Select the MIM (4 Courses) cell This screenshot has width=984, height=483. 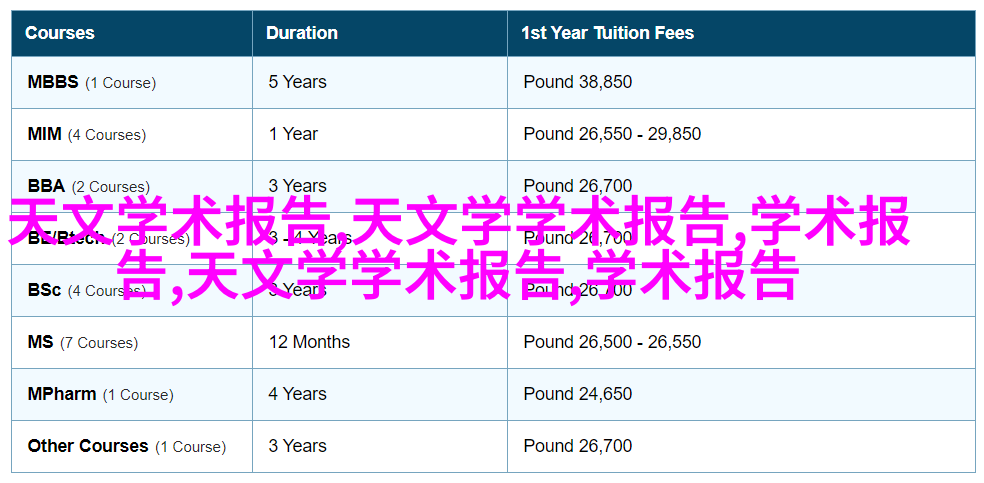point(132,134)
